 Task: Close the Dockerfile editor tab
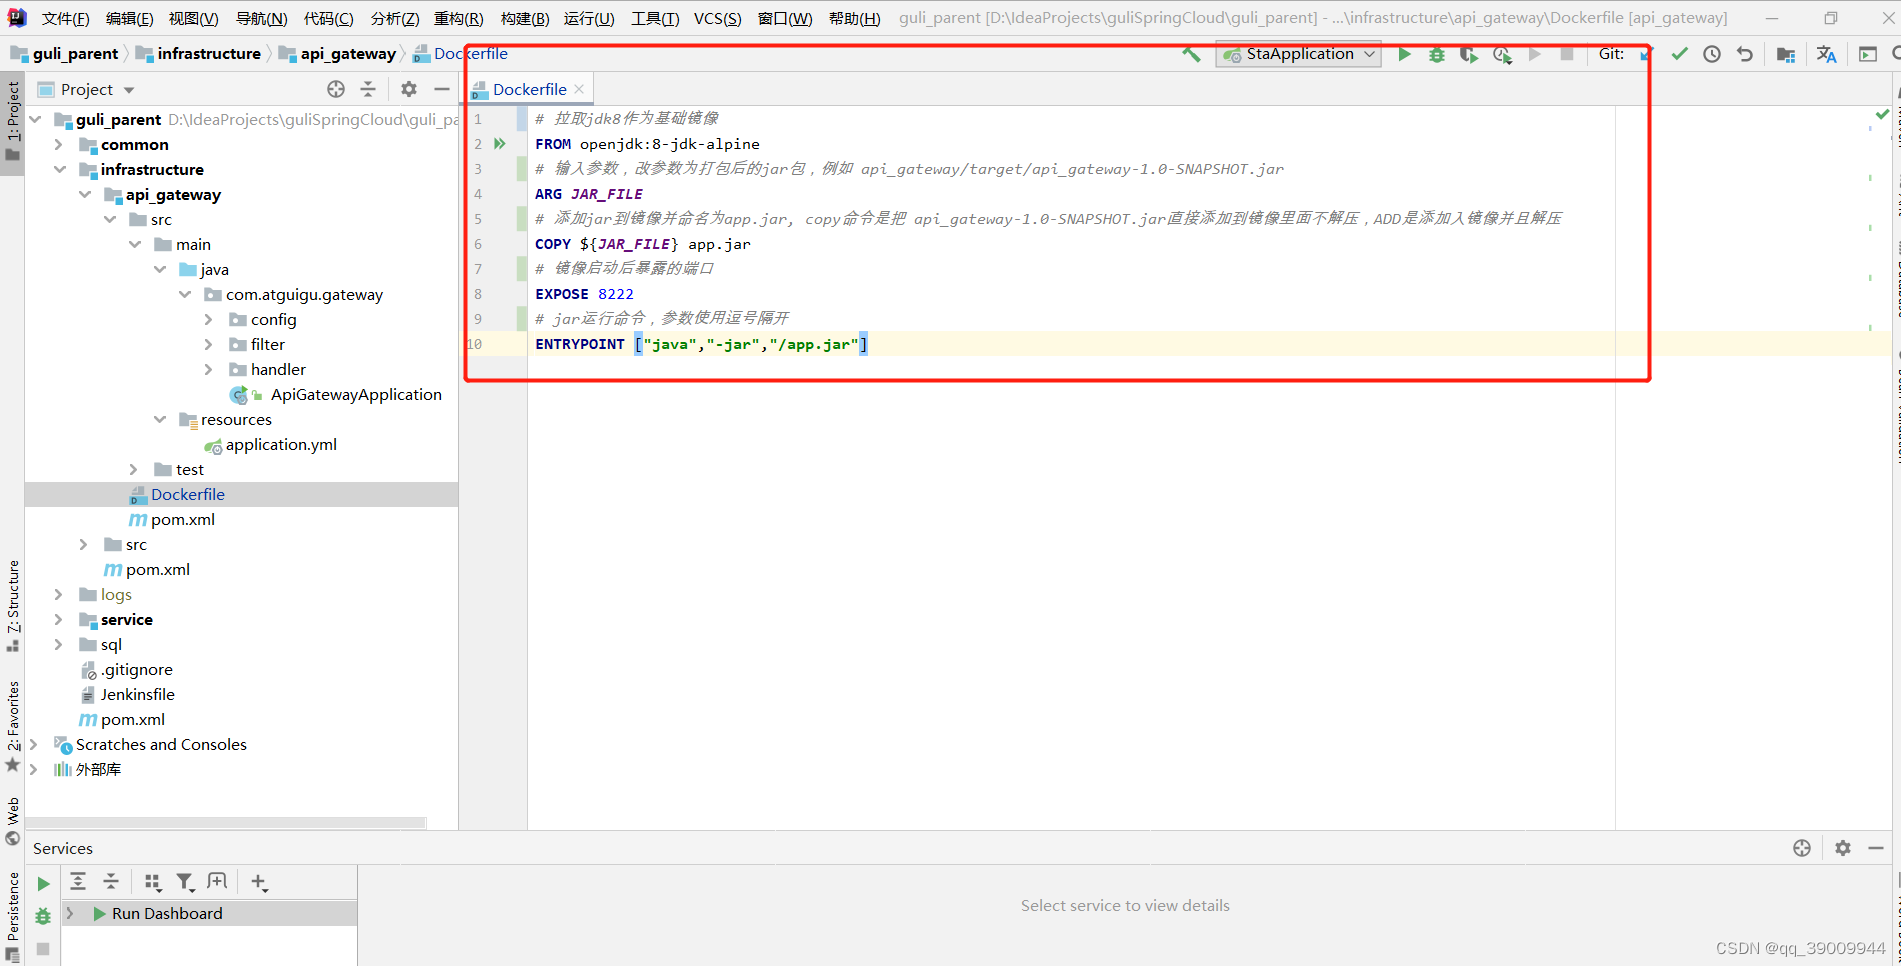click(579, 89)
